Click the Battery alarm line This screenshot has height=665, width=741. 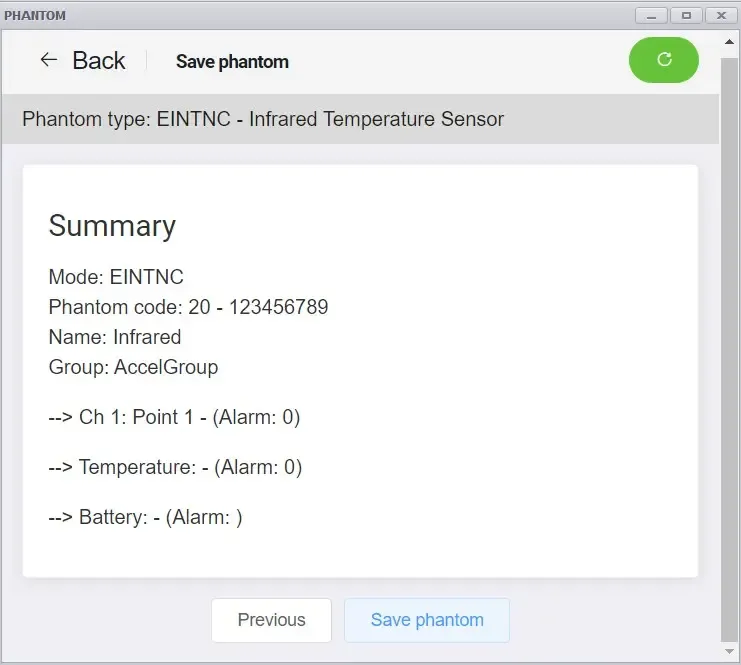point(145,518)
